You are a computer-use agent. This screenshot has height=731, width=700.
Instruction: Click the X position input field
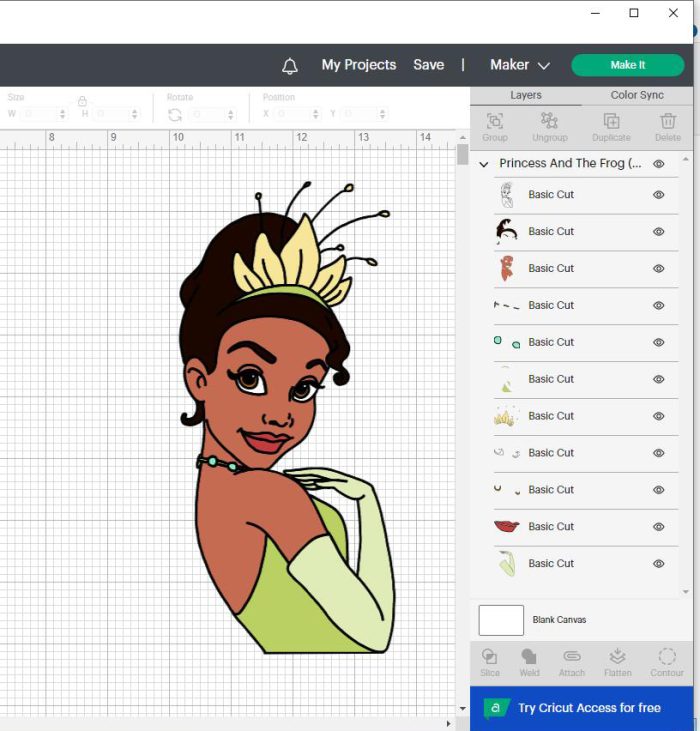(293, 114)
